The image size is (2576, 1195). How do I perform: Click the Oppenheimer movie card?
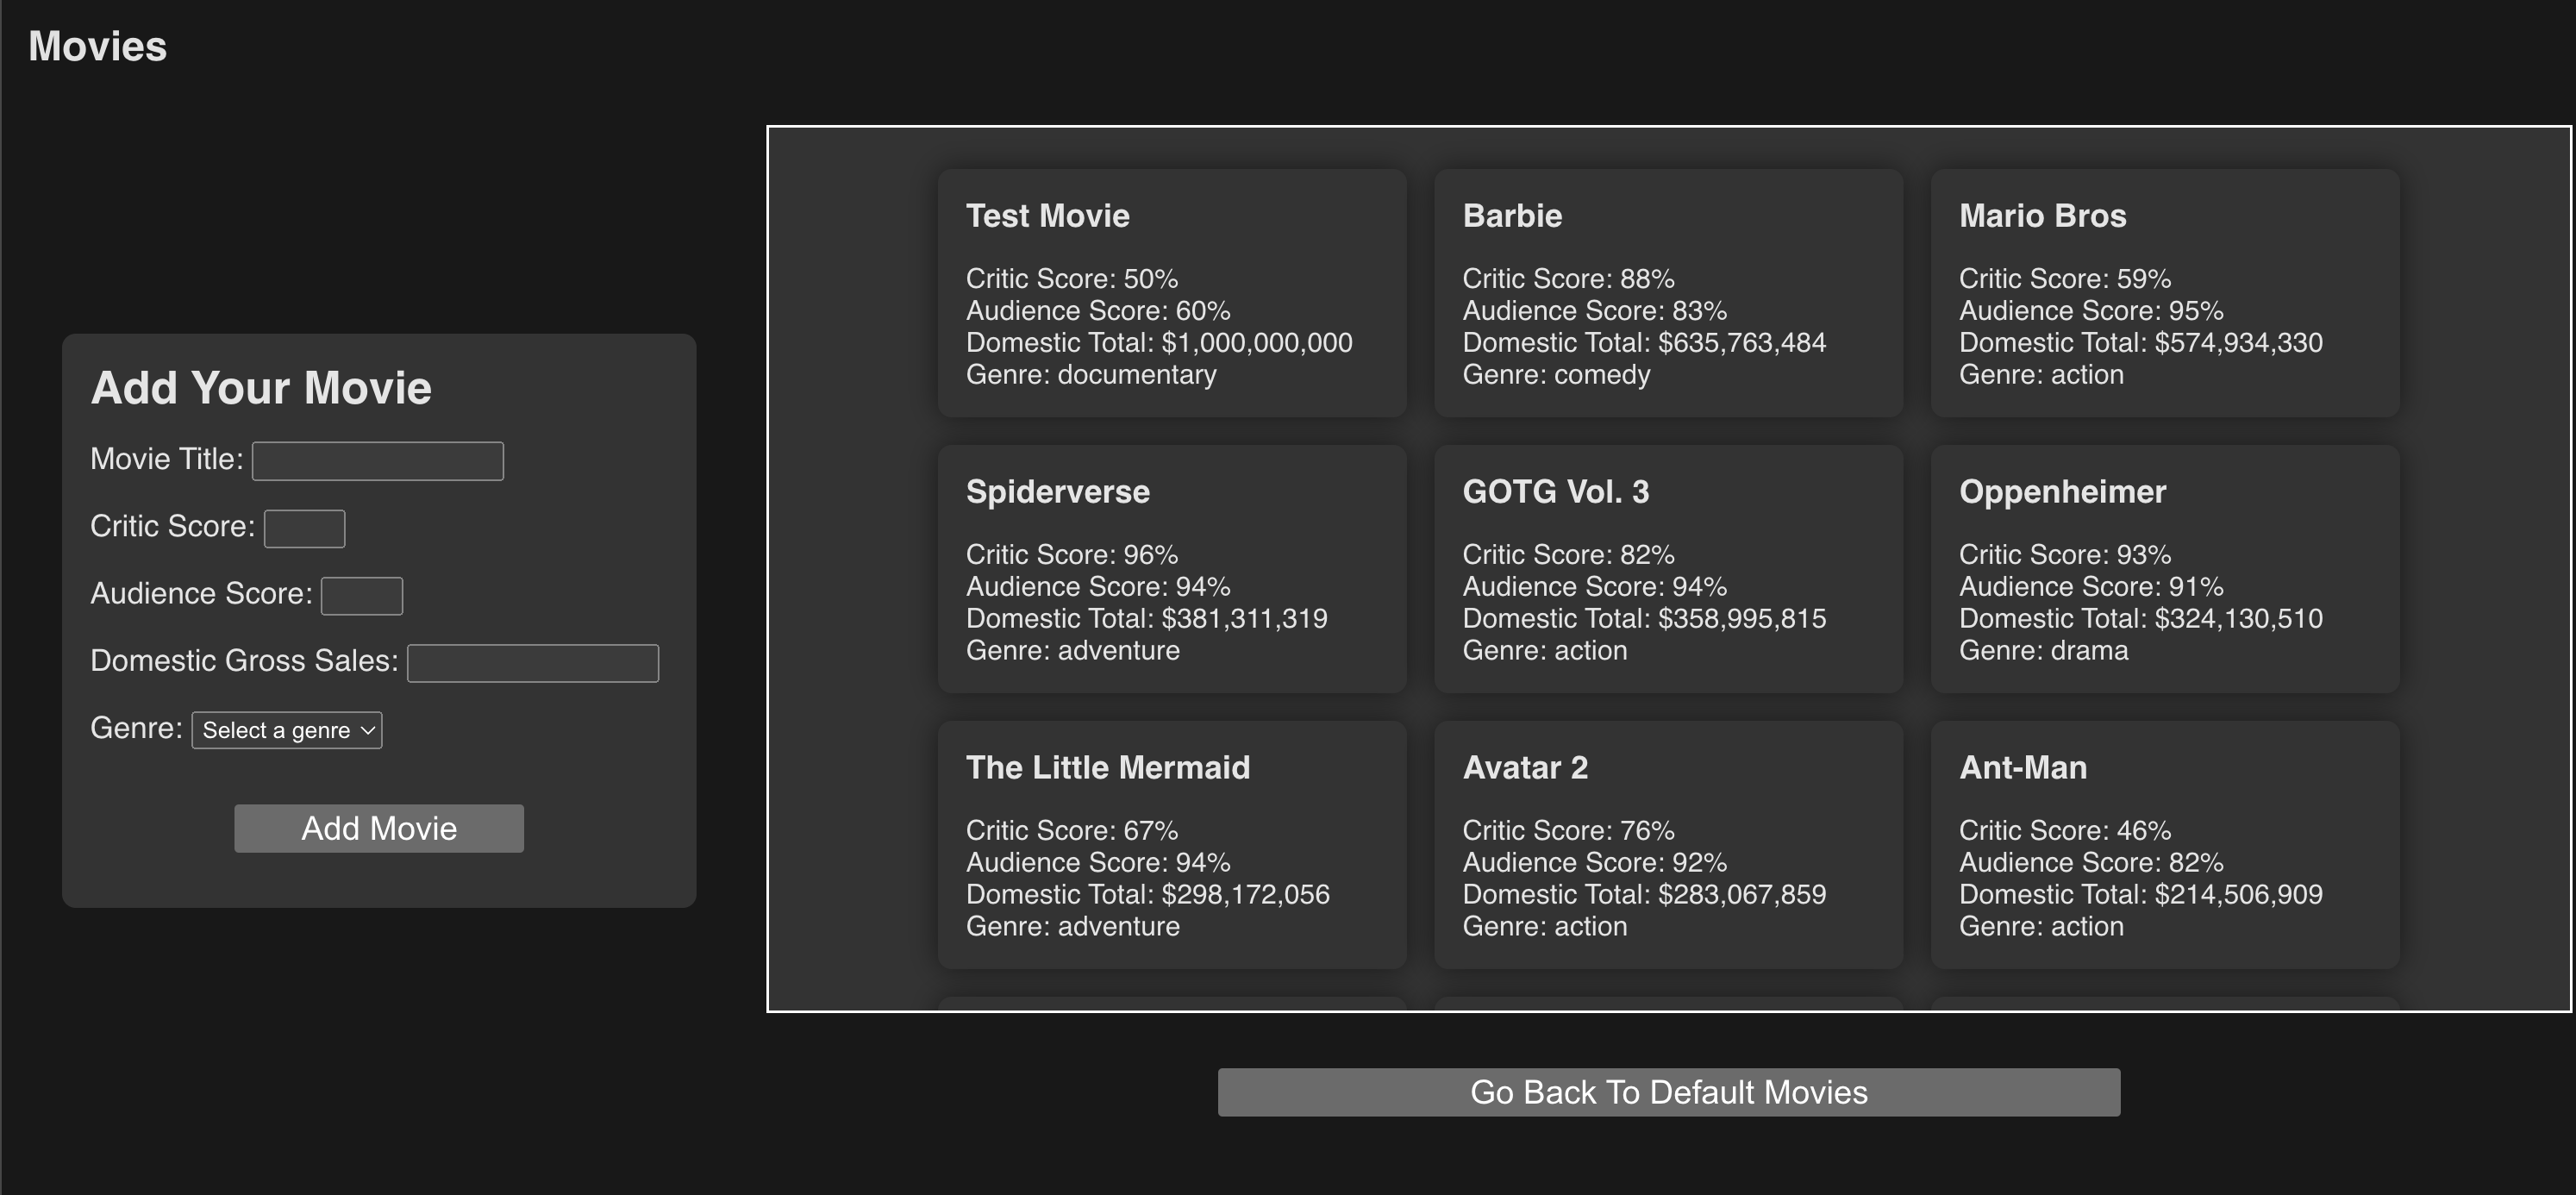tap(2164, 569)
